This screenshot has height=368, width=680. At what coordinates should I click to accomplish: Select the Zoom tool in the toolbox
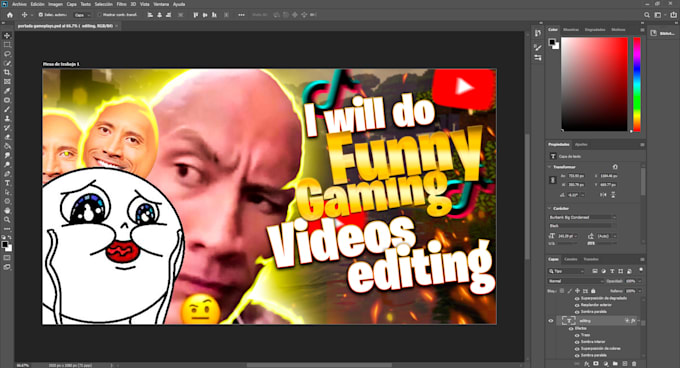pos(7,220)
